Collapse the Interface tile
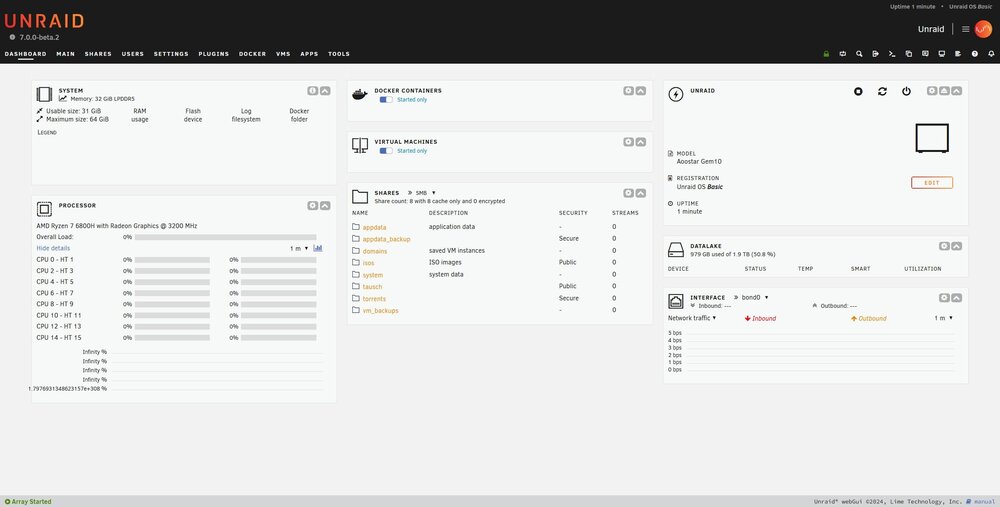The height and width of the screenshot is (507, 1000). click(957, 298)
